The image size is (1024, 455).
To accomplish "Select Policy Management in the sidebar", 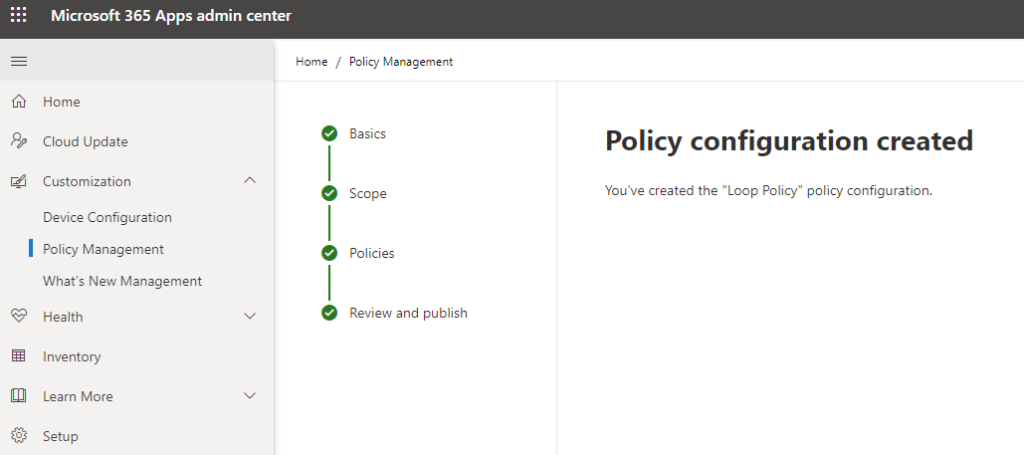I will 103,249.
